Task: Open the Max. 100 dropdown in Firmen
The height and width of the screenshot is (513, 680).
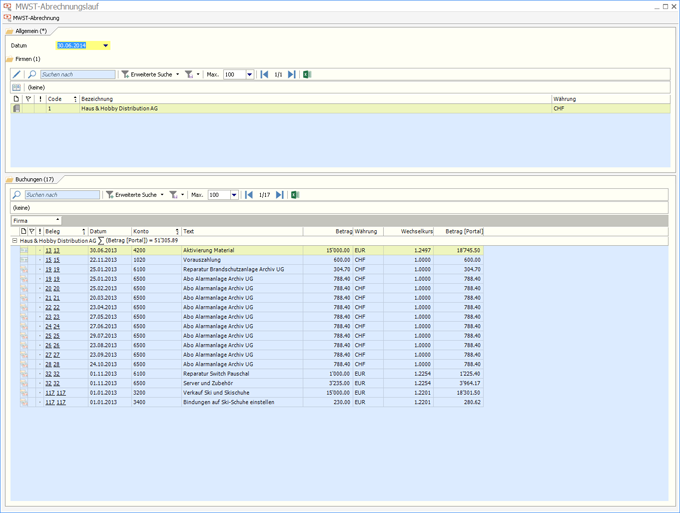Action: coord(249,75)
